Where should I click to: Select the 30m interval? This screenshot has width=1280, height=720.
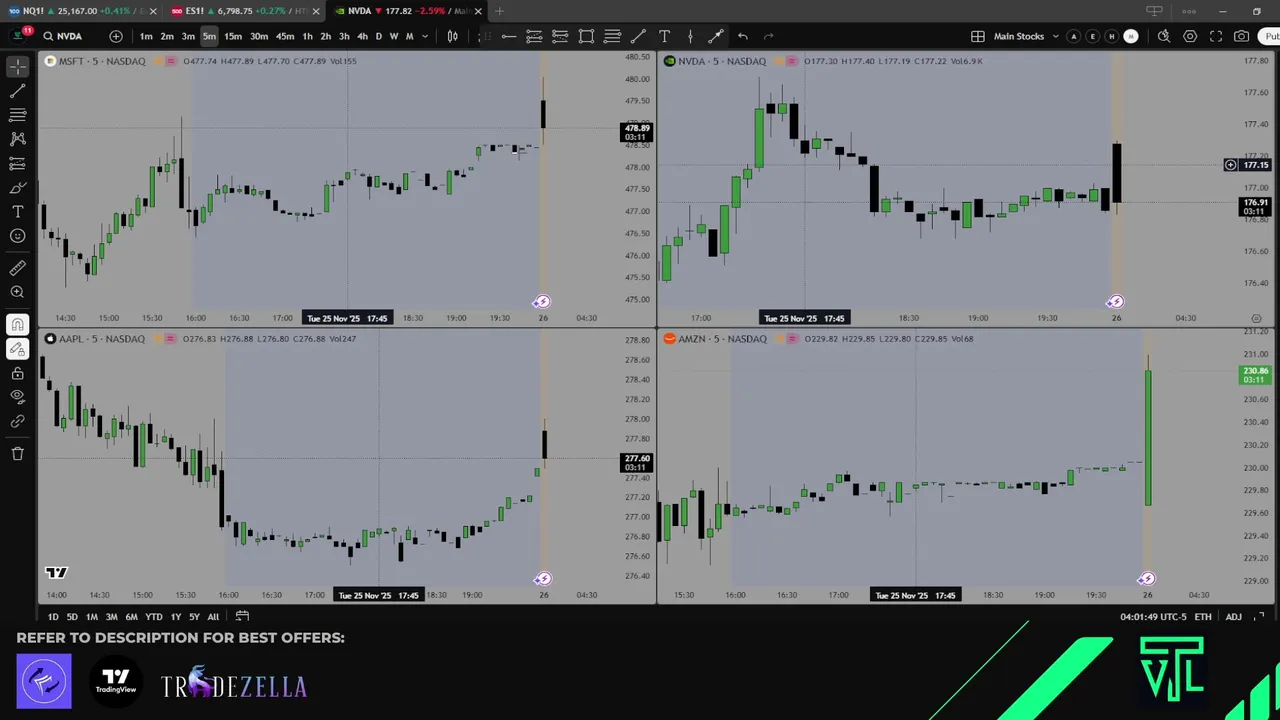258,36
